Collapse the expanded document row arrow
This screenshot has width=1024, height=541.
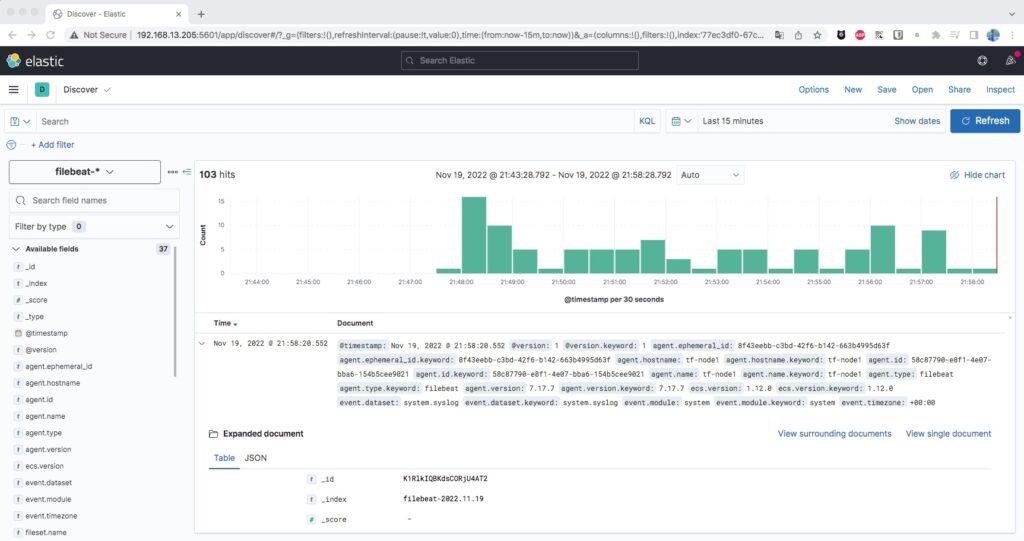pos(202,344)
